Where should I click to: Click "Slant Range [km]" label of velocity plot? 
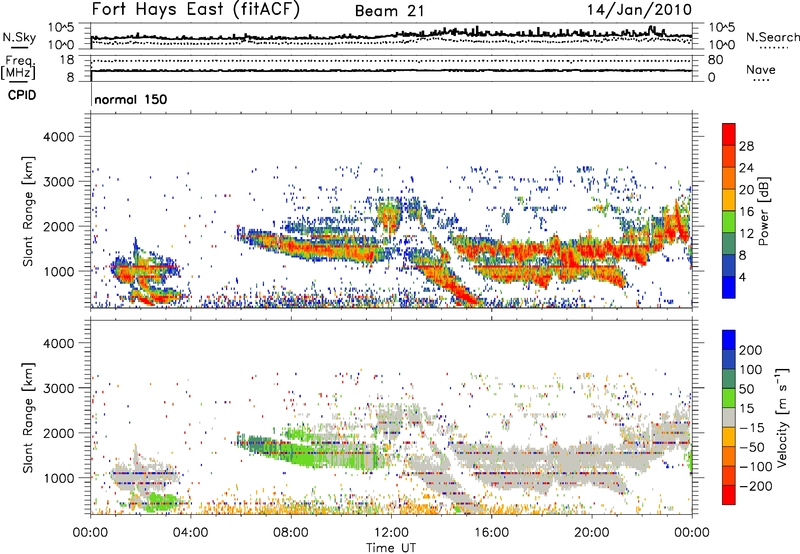click(29, 418)
